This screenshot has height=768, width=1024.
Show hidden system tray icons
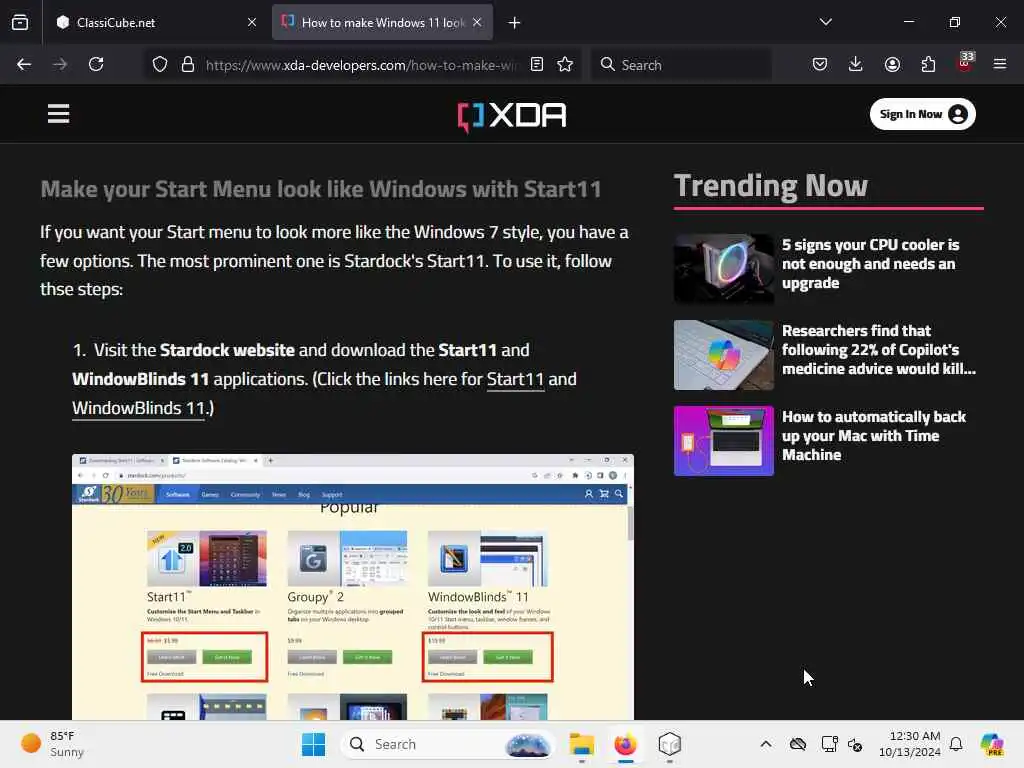tap(765, 744)
